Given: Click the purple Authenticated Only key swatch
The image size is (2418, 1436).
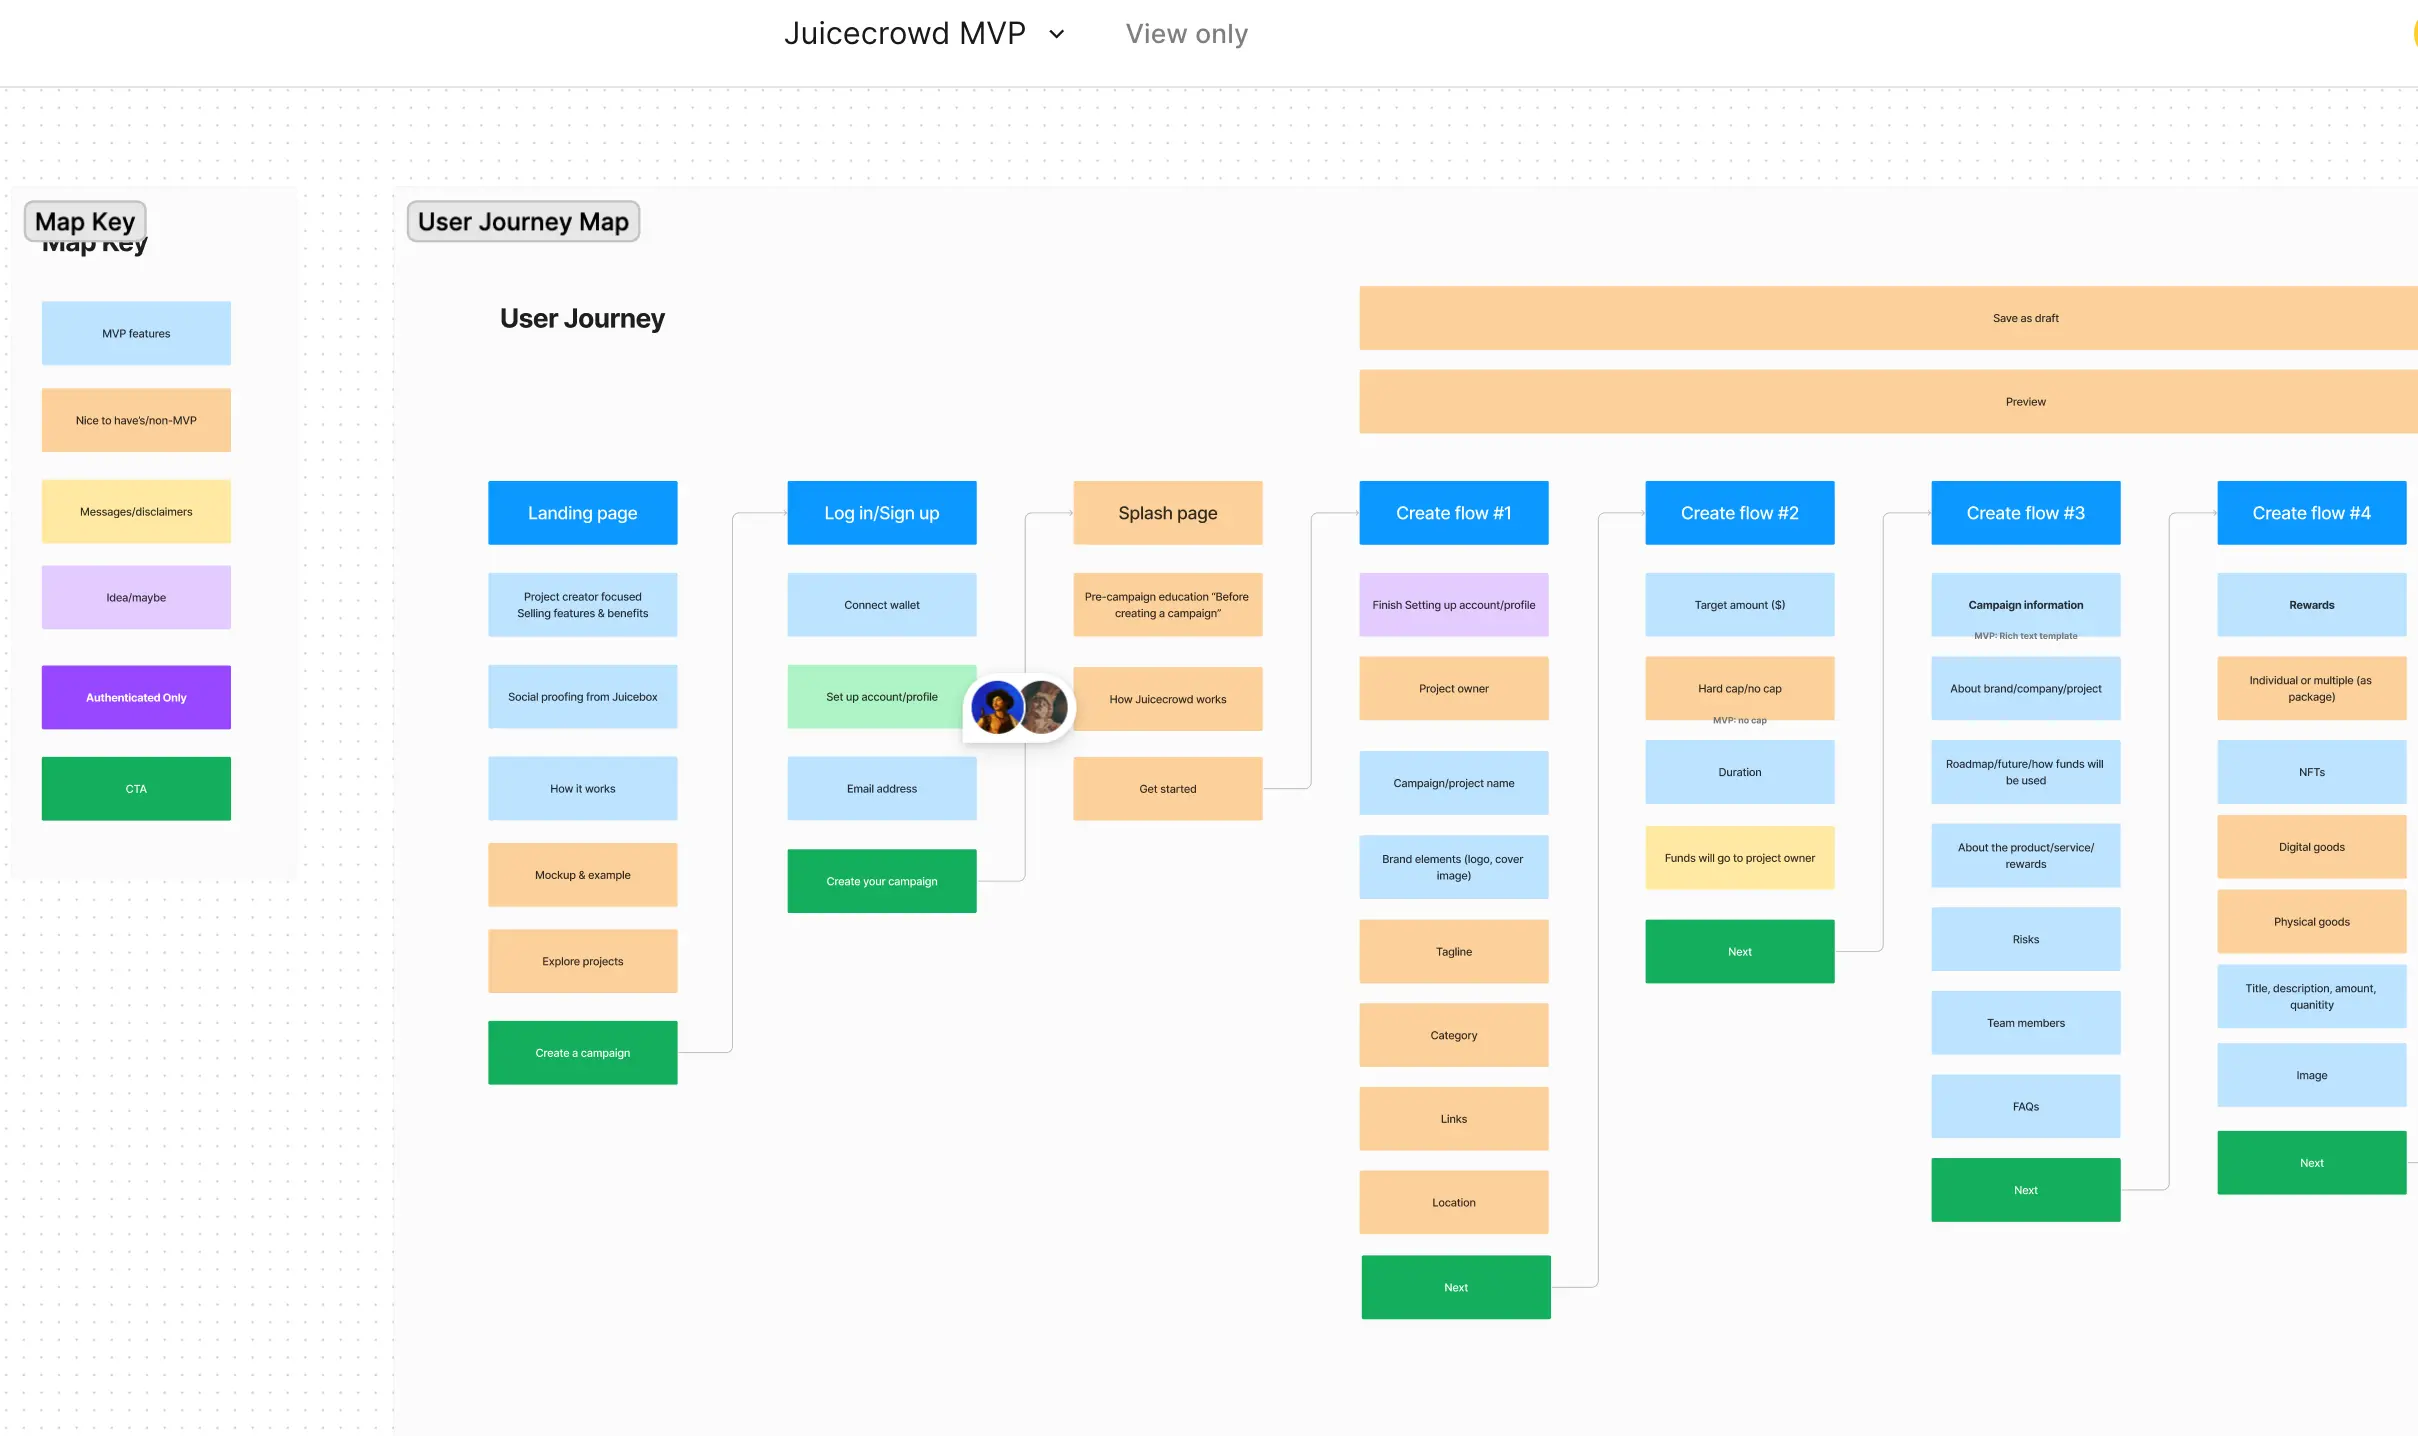Looking at the screenshot, I should [x=136, y=697].
